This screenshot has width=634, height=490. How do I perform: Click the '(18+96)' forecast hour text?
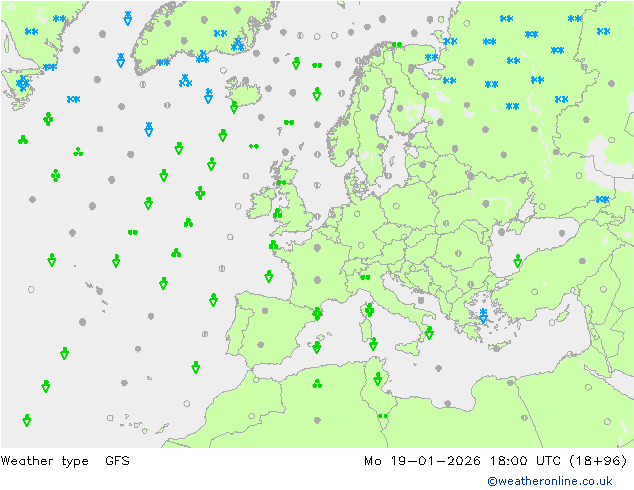pyautogui.click(x=598, y=461)
